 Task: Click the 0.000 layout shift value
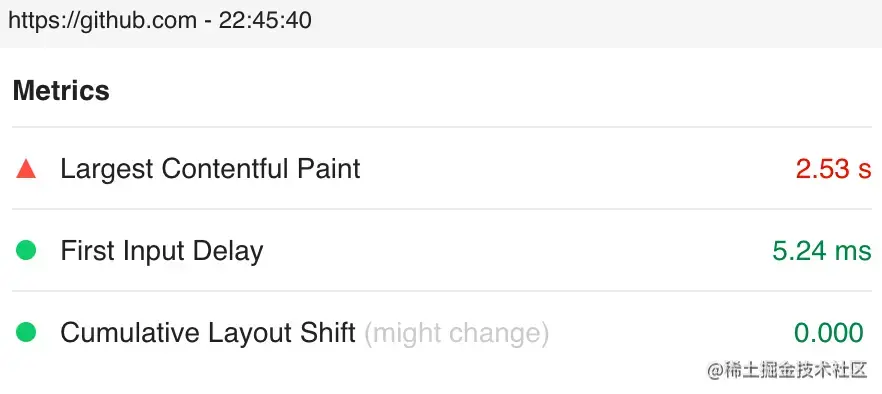[829, 333]
